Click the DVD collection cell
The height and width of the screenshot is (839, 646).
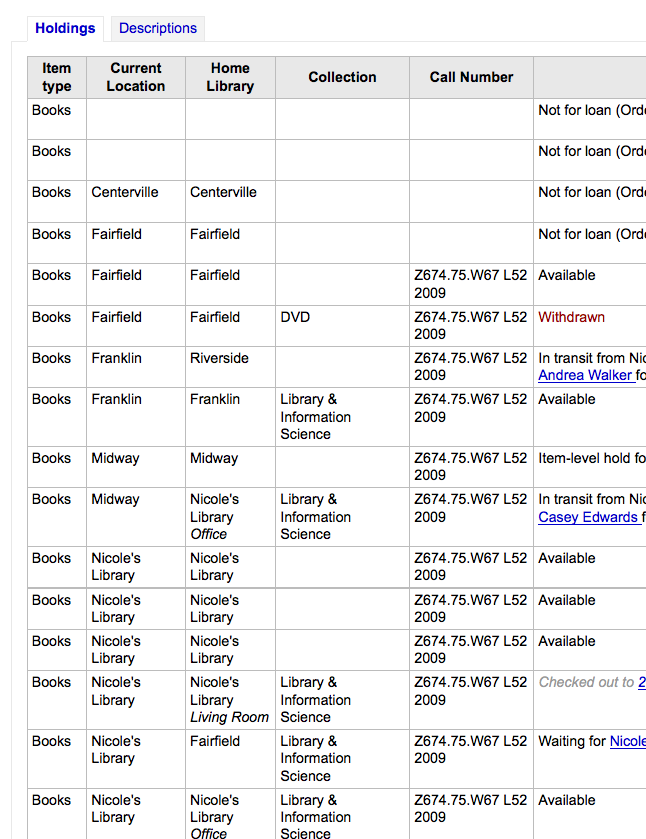point(295,317)
